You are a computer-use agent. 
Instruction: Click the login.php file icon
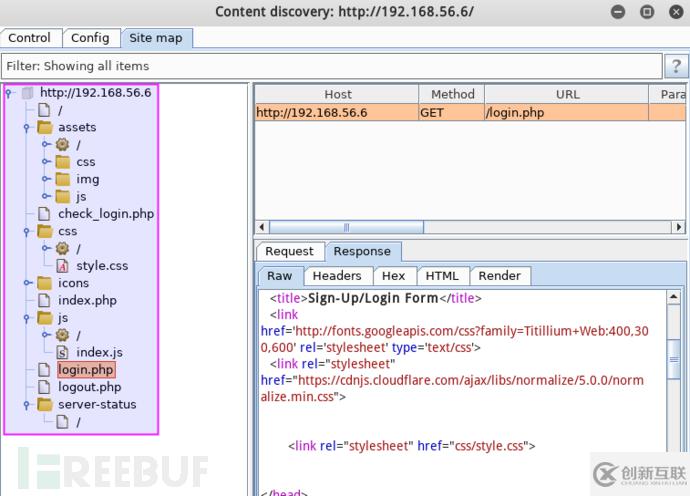coord(44,370)
